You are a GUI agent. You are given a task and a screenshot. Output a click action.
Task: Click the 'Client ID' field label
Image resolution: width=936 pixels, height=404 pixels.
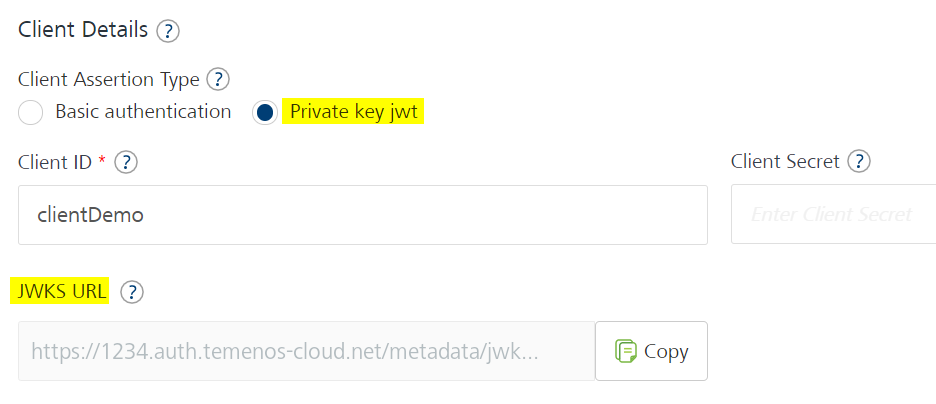pos(56,162)
